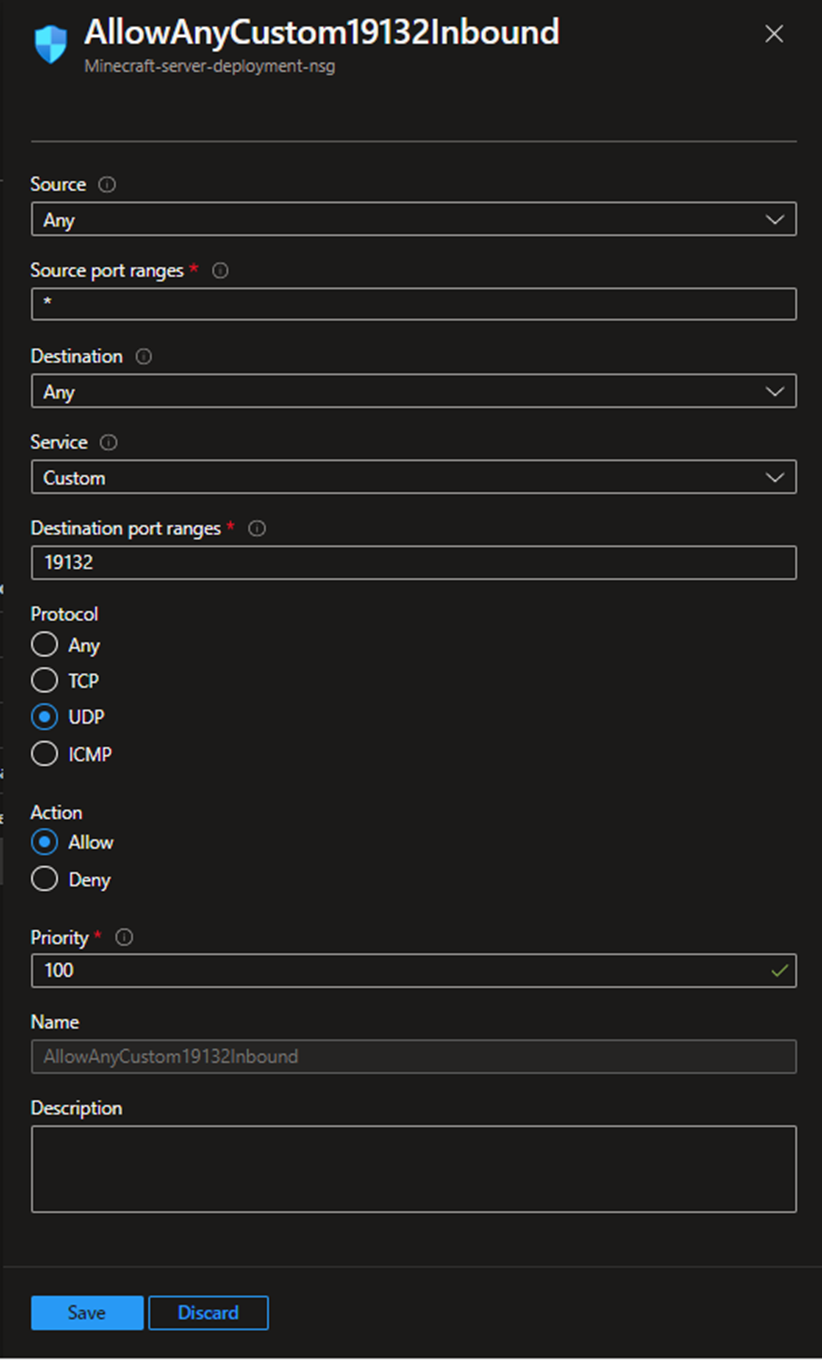Click the Protocol section label
Viewport: 822px width, 1363px height.
pos(65,614)
